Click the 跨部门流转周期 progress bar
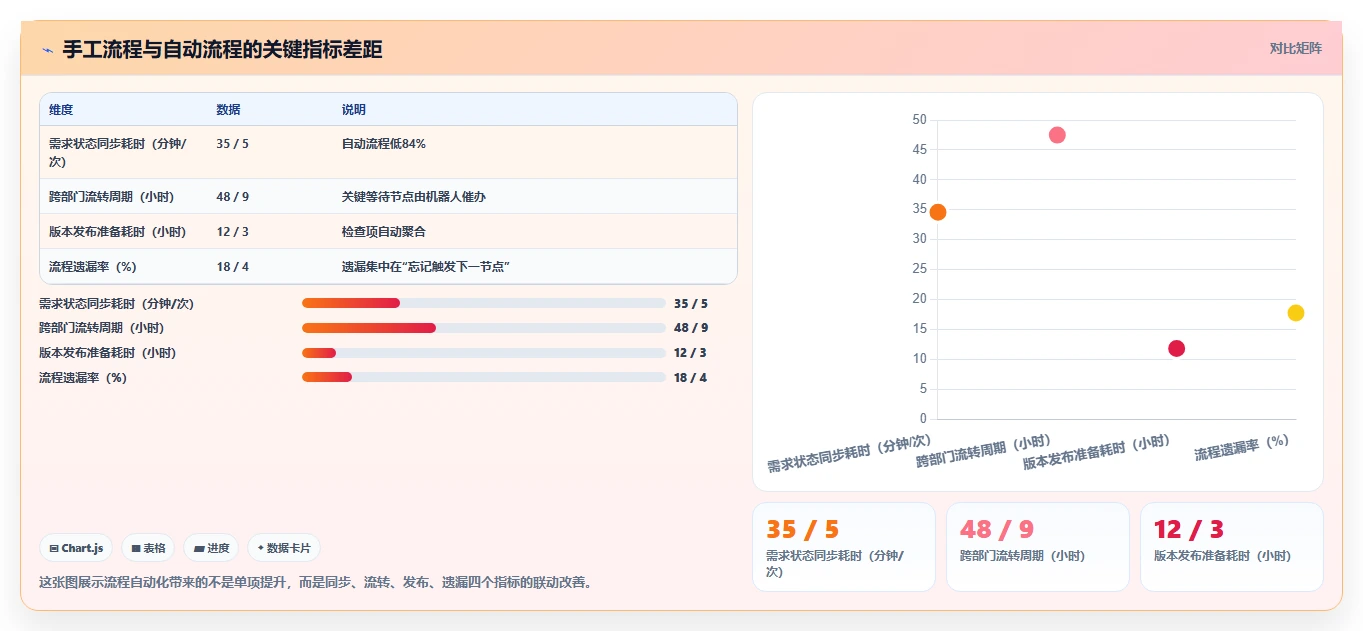 point(484,328)
